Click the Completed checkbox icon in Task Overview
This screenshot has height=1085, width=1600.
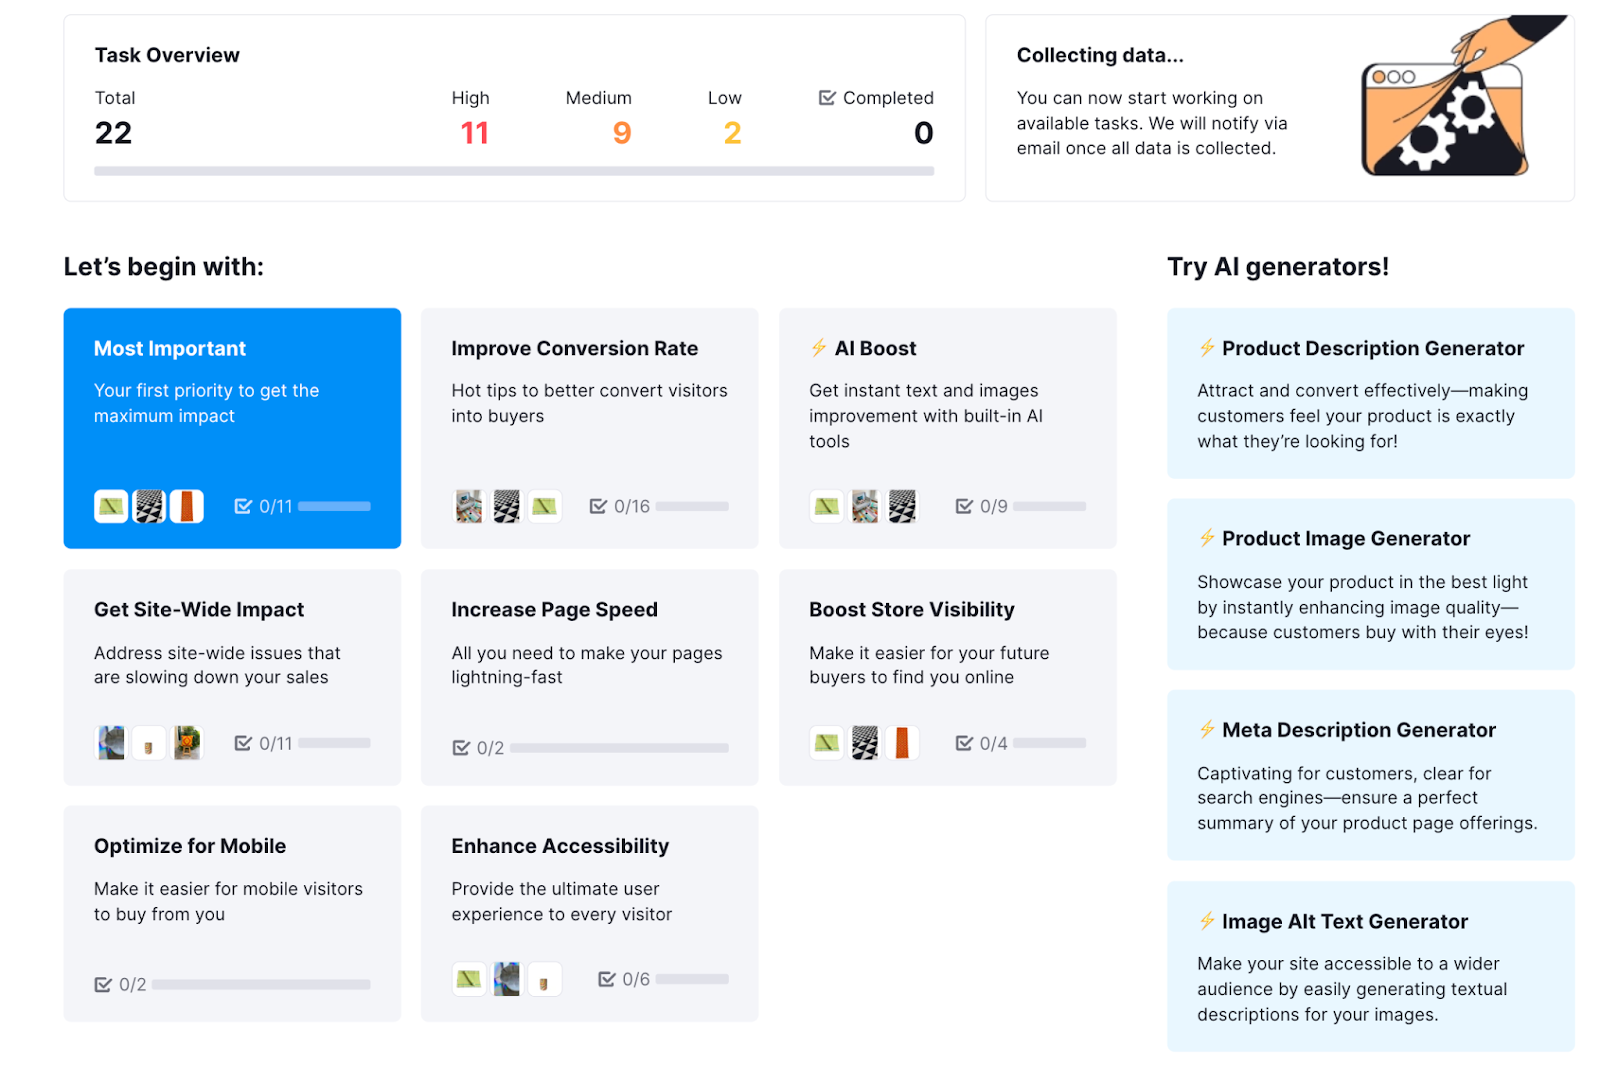tap(827, 98)
